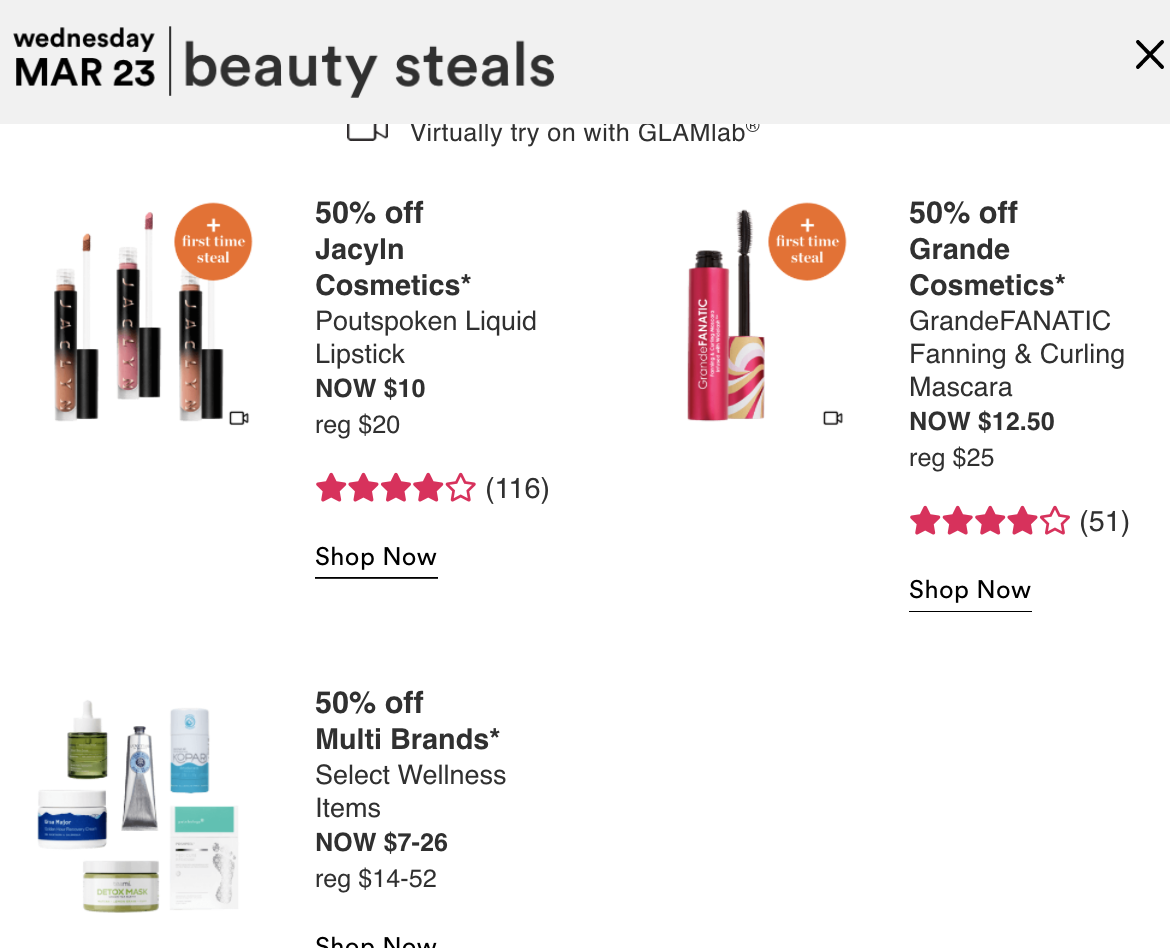This screenshot has width=1170, height=948.
Task: Click the Grande first time steal badge
Action: coord(807,242)
